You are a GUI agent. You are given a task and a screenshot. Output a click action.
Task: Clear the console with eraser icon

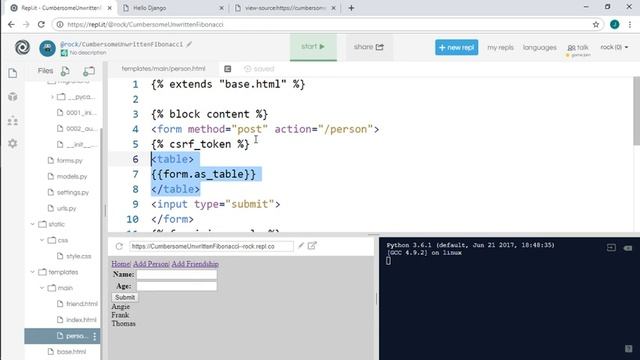coord(628,247)
